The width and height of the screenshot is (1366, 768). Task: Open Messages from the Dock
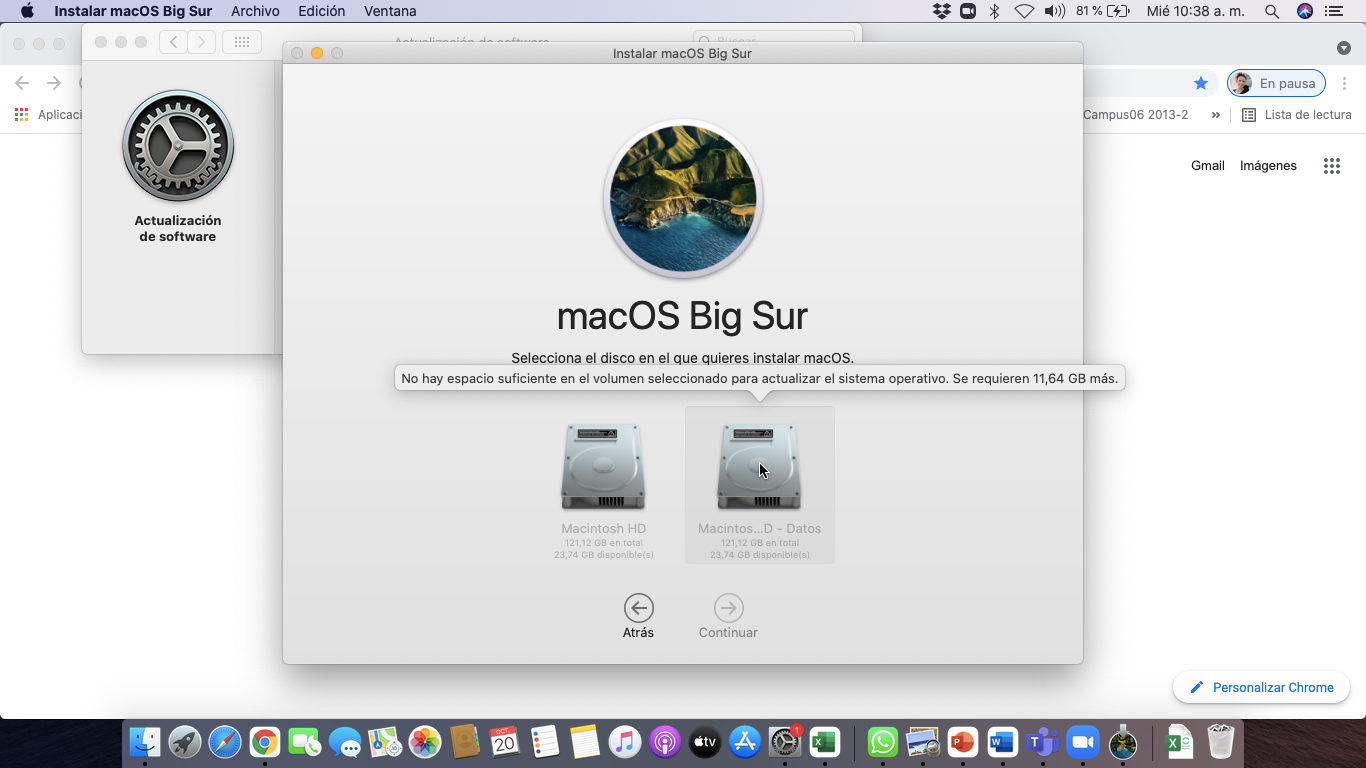[x=345, y=742]
